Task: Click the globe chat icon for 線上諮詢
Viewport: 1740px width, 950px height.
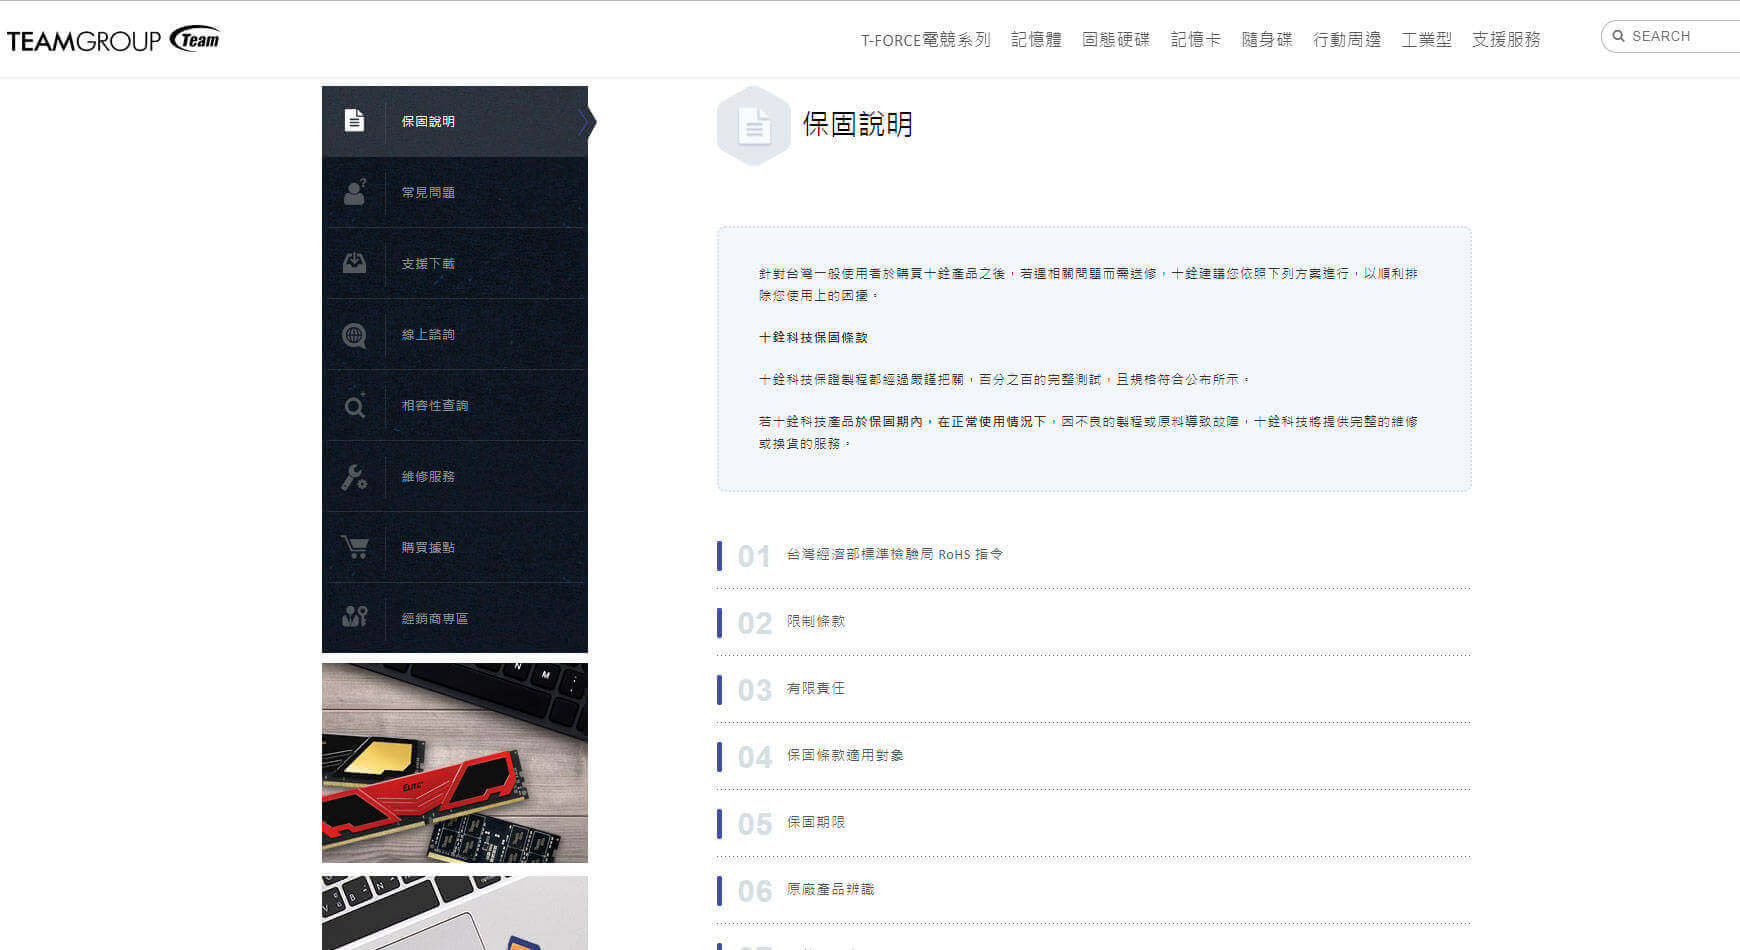Action: [354, 335]
